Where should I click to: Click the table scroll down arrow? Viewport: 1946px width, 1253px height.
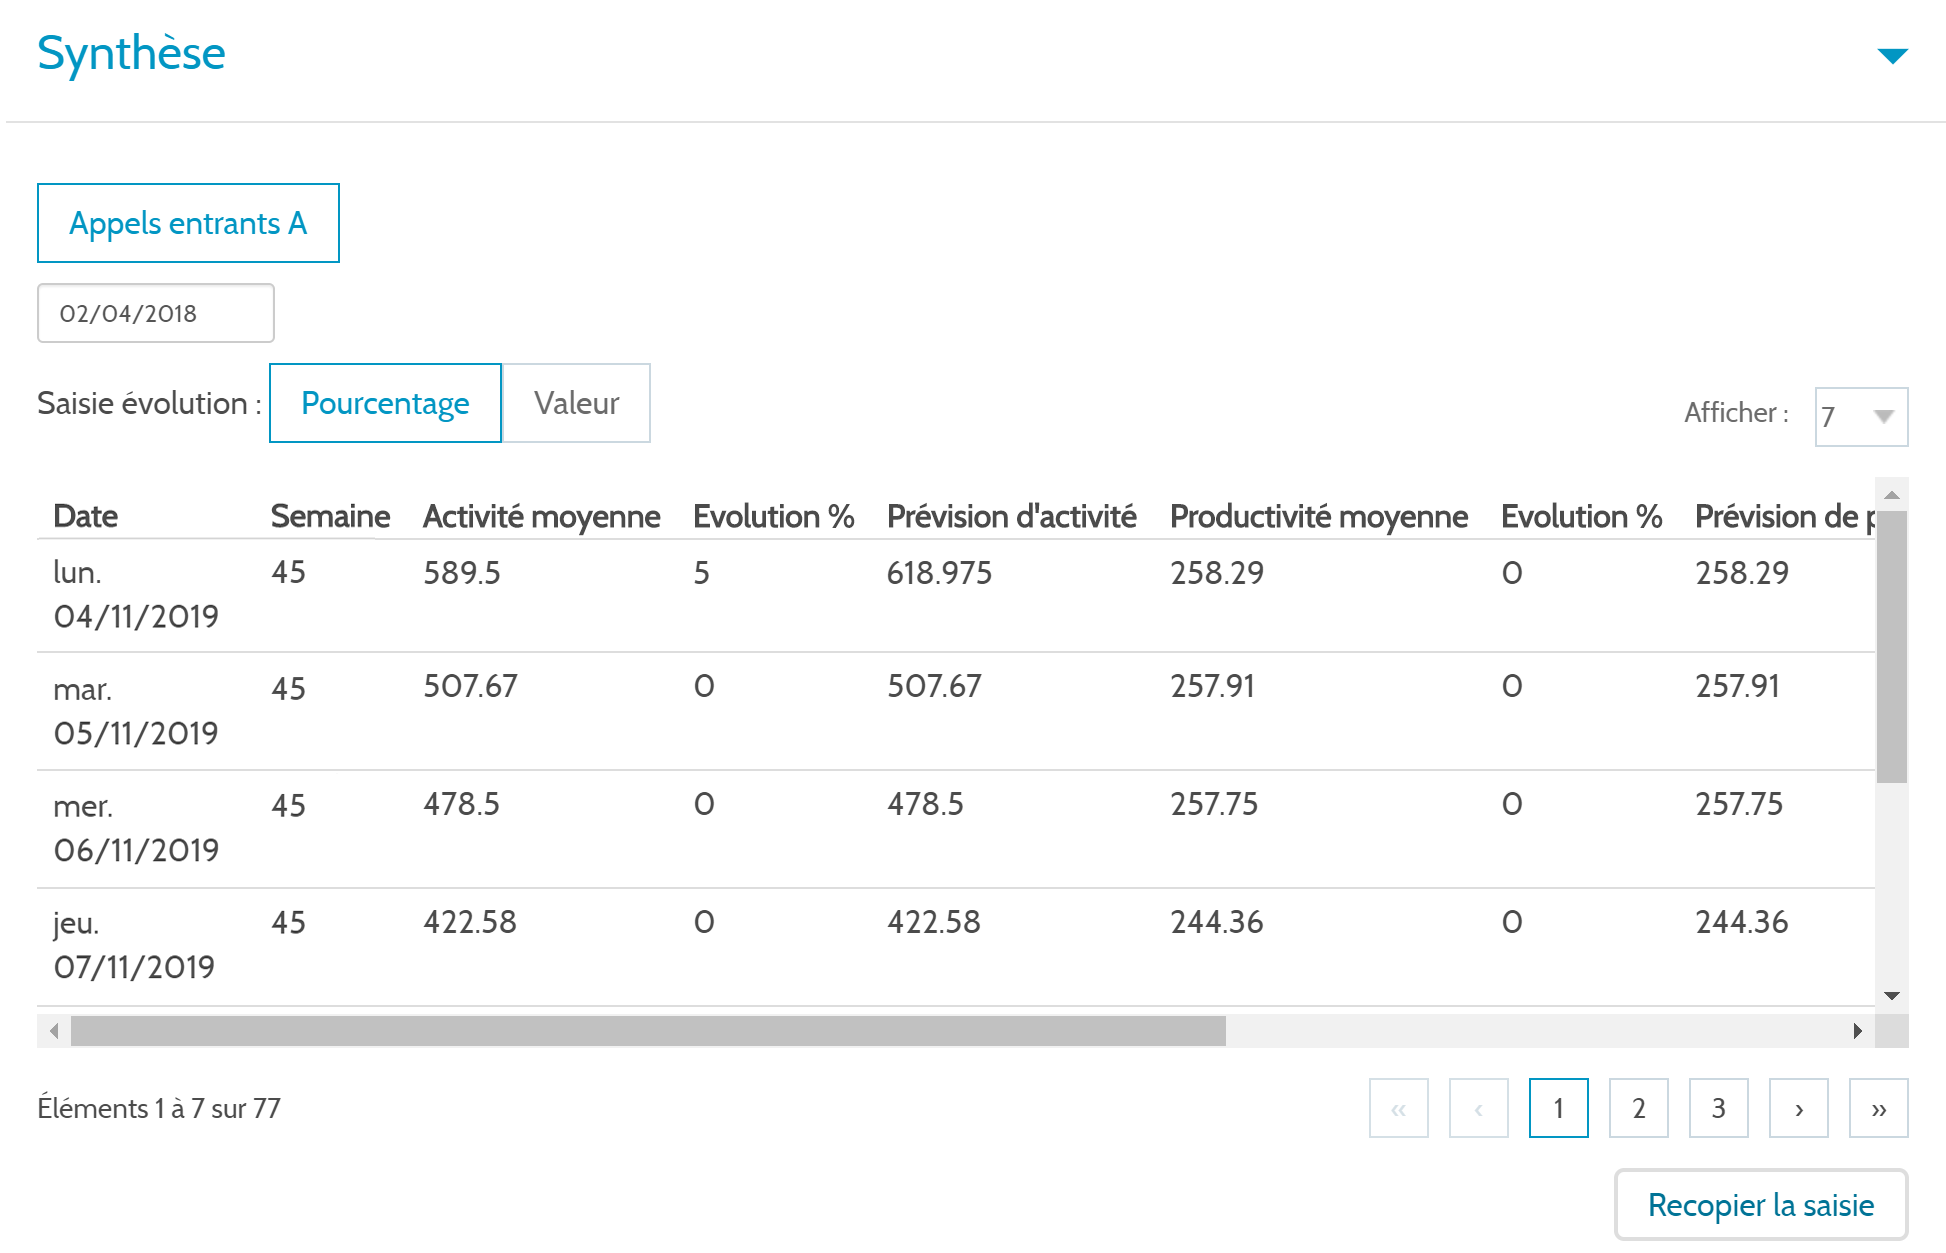click(1891, 995)
